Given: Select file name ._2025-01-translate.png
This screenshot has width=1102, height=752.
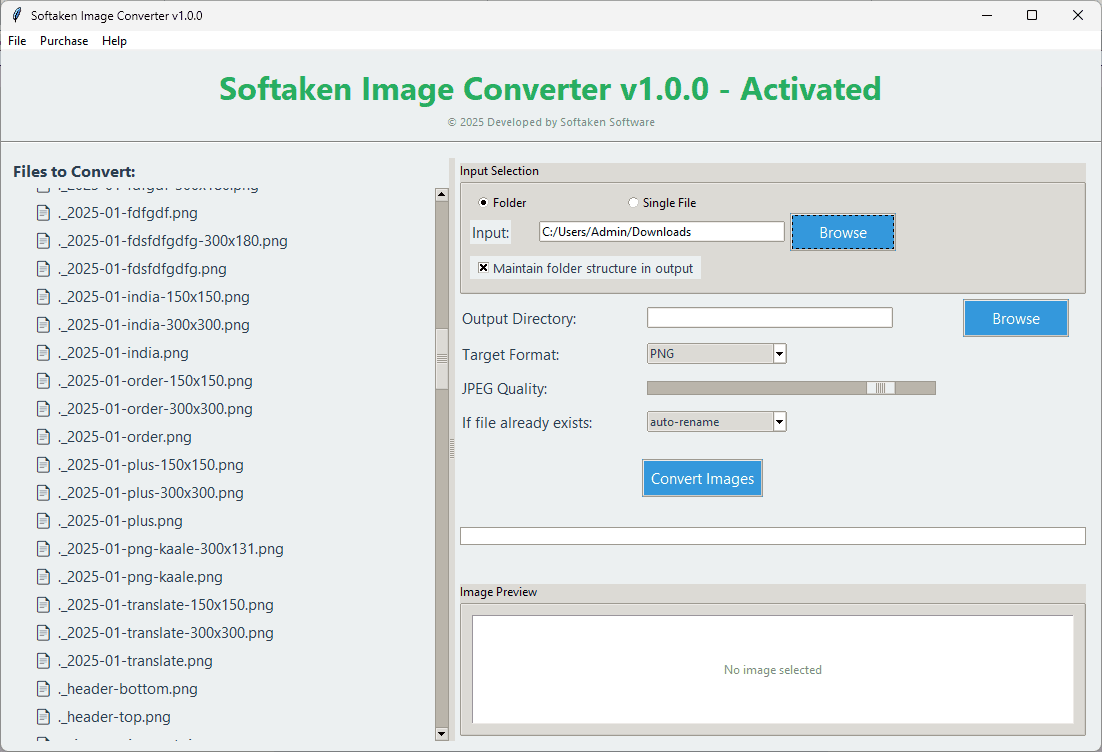Looking at the screenshot, I should pyautogui.click(x=136, y=661).
